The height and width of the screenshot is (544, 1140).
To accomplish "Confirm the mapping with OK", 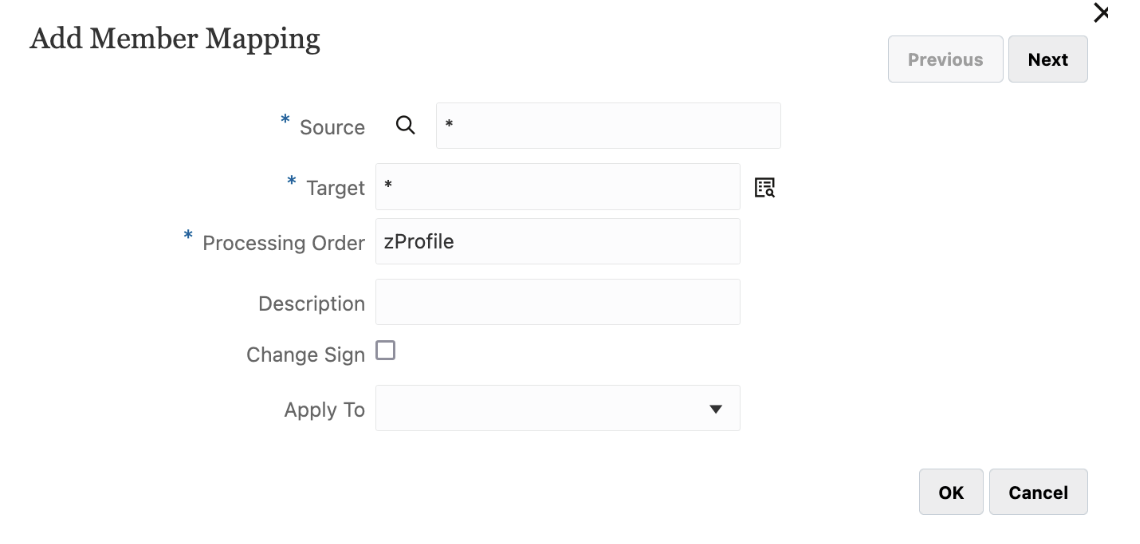I will (x=951, y=492).
